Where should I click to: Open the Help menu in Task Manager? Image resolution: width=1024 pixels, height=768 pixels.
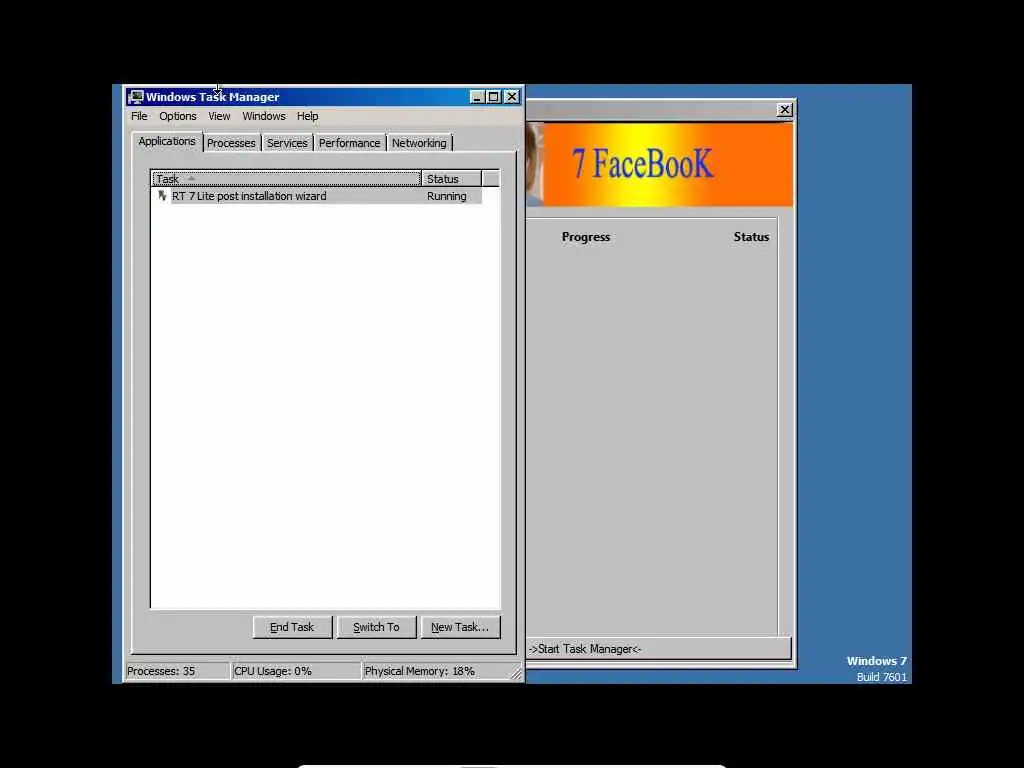tap(308, 116)
